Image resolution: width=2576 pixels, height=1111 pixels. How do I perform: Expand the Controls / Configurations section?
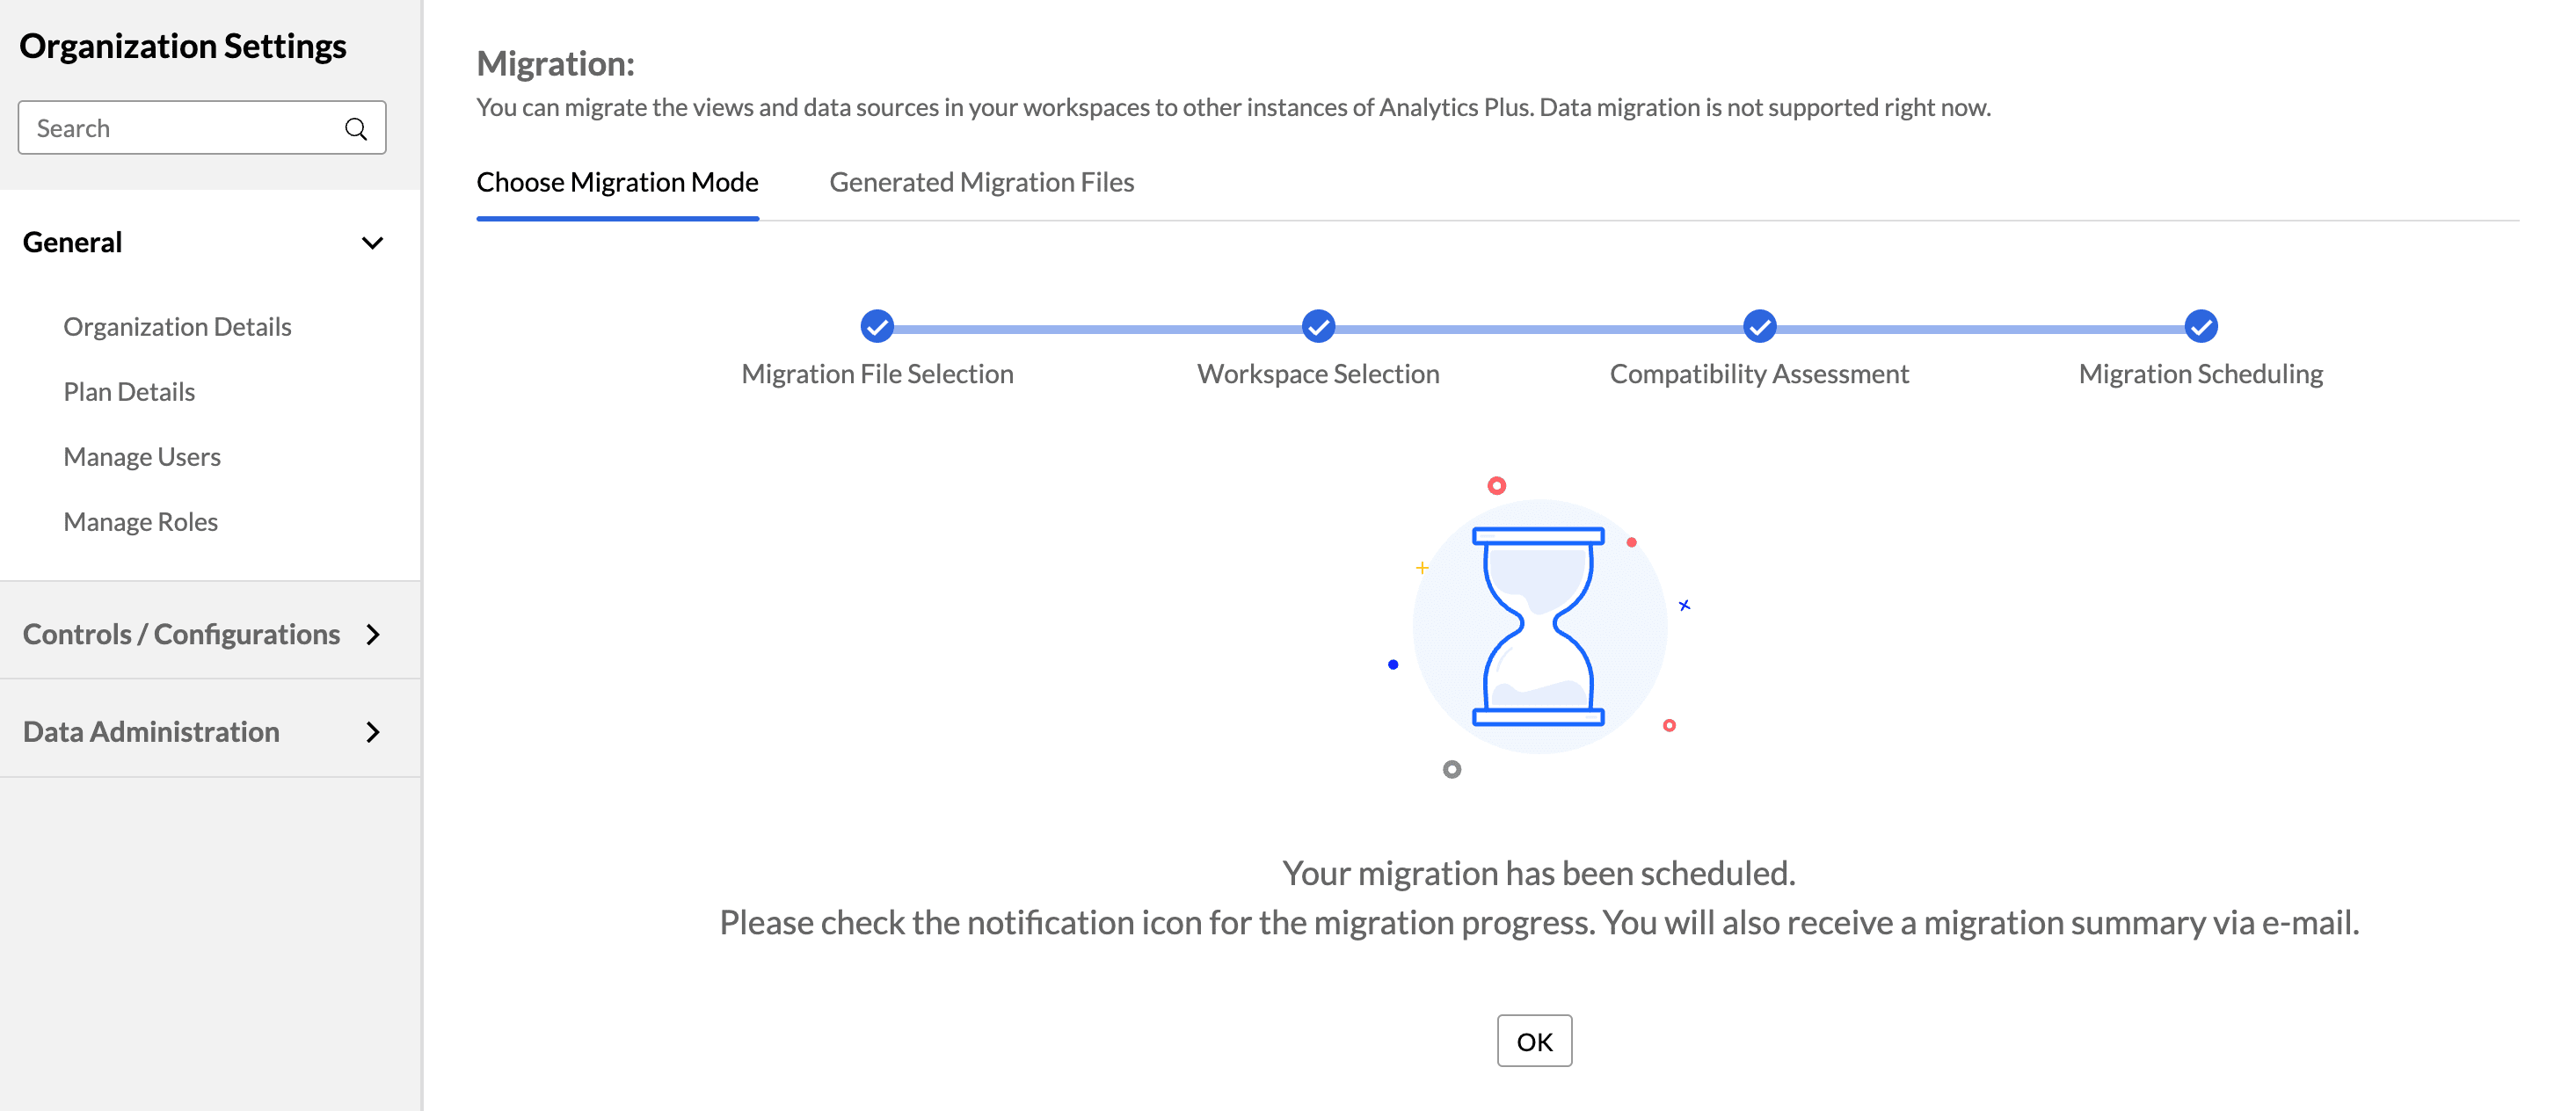click(372, 634)
